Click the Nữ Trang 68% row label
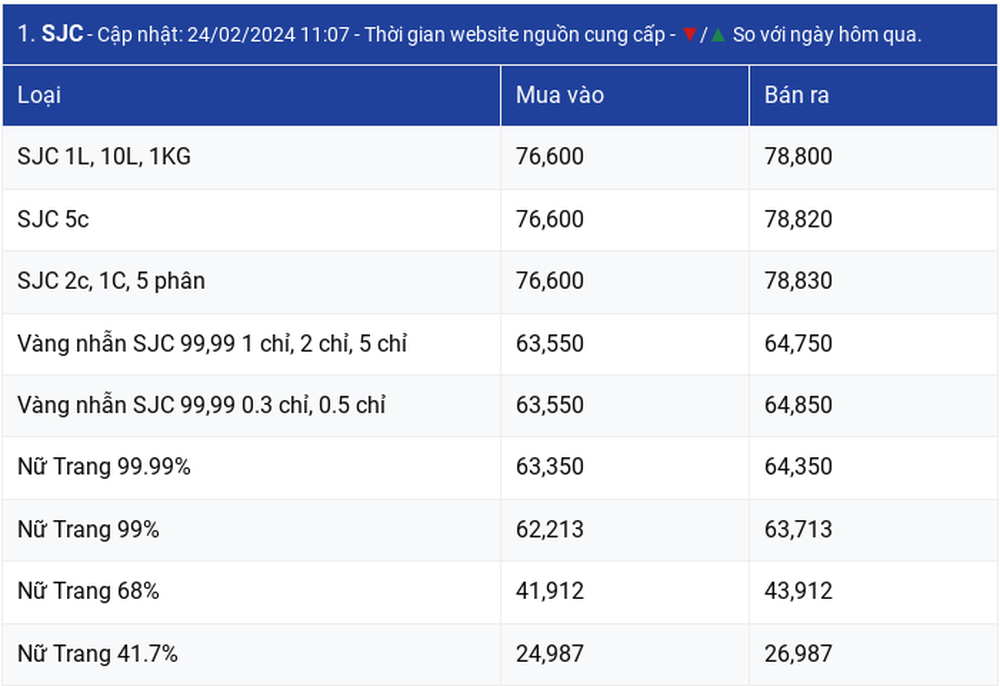 click(x=88, y=591)
